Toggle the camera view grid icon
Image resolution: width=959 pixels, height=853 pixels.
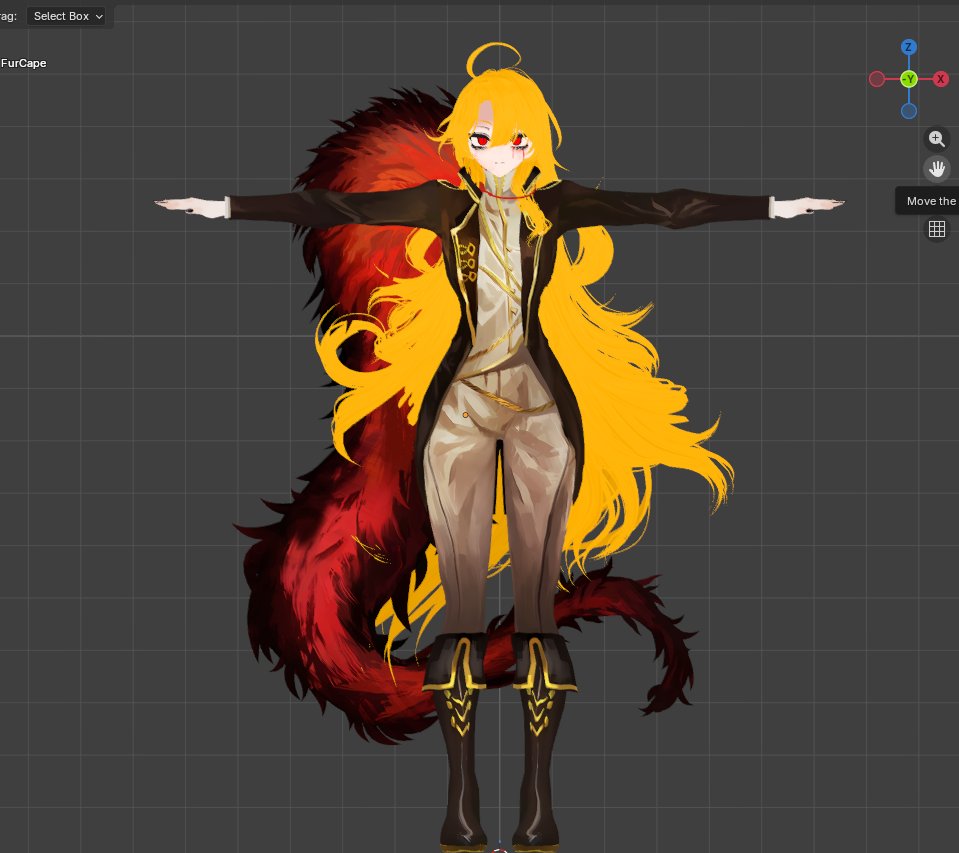point(936,229)
